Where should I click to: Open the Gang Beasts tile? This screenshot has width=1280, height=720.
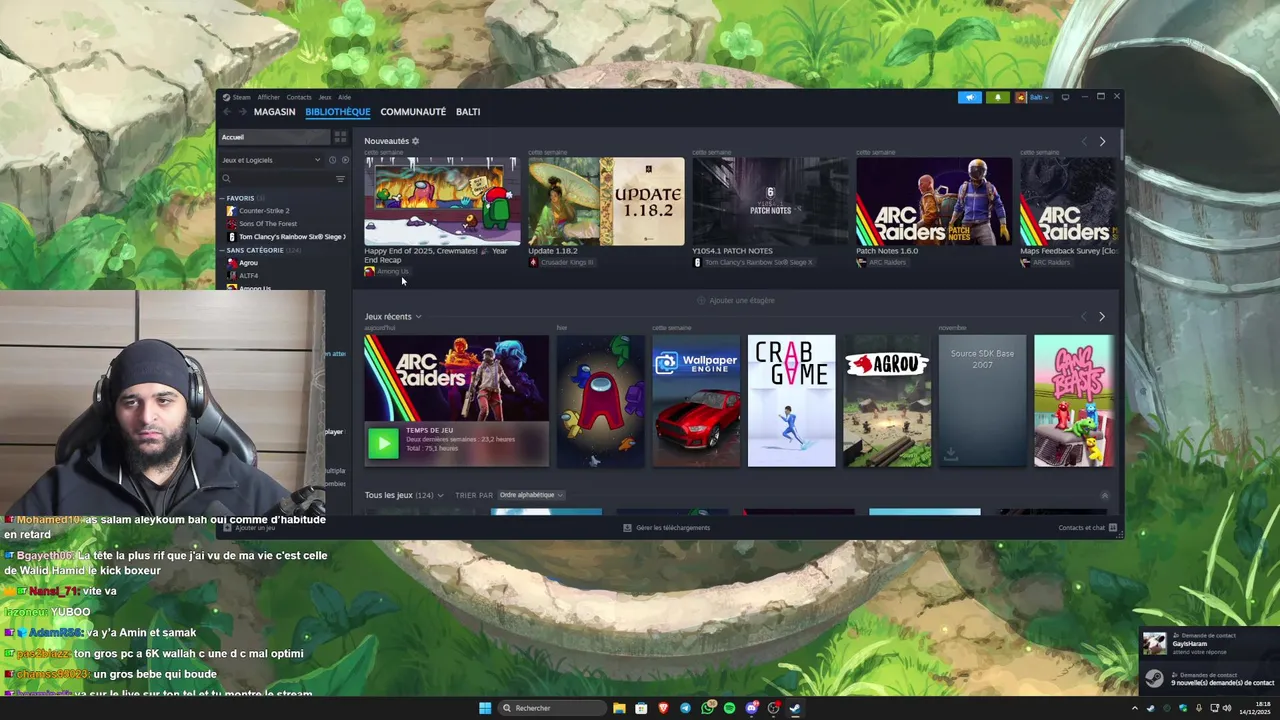[x=1074, y=401]
